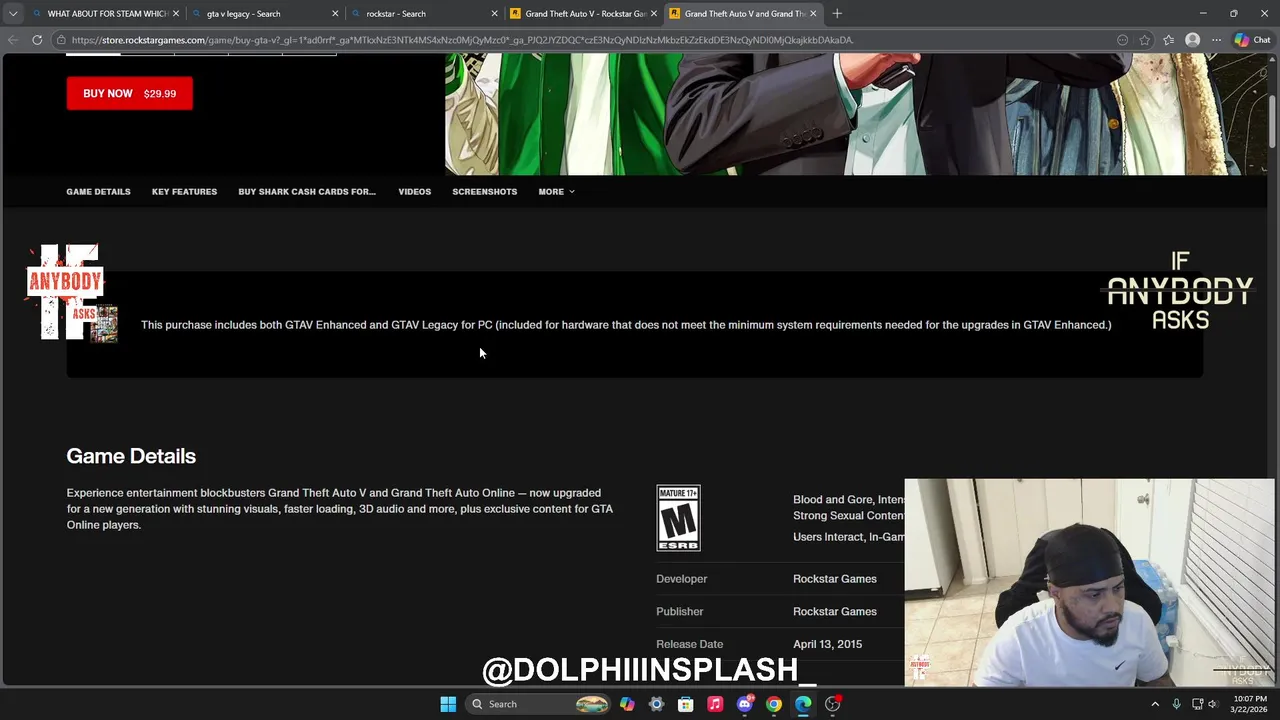Jump to Key Features section
This screenshot has width=1280, height=720.
point(184,191)
